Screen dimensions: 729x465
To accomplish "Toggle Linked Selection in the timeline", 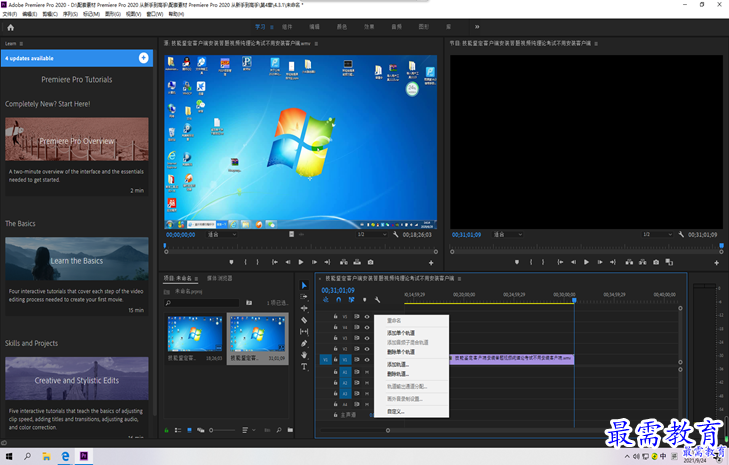I will click(351, 300).
